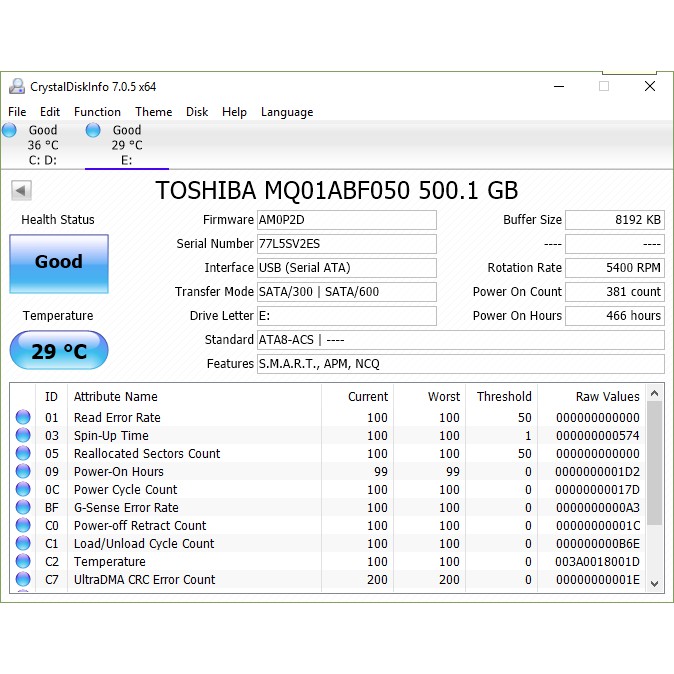This screenshot has height=674, width=674.
Task: Click the G-Sense Error Rate status orb
Action: 23,508
